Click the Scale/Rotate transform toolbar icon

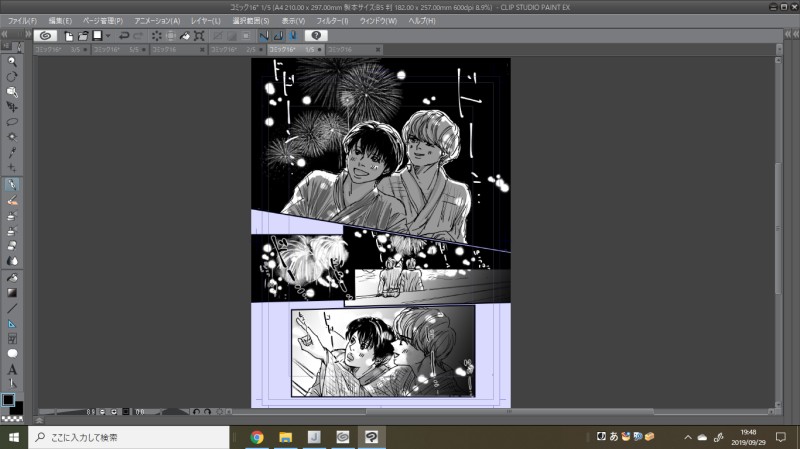tap(199, 36)
